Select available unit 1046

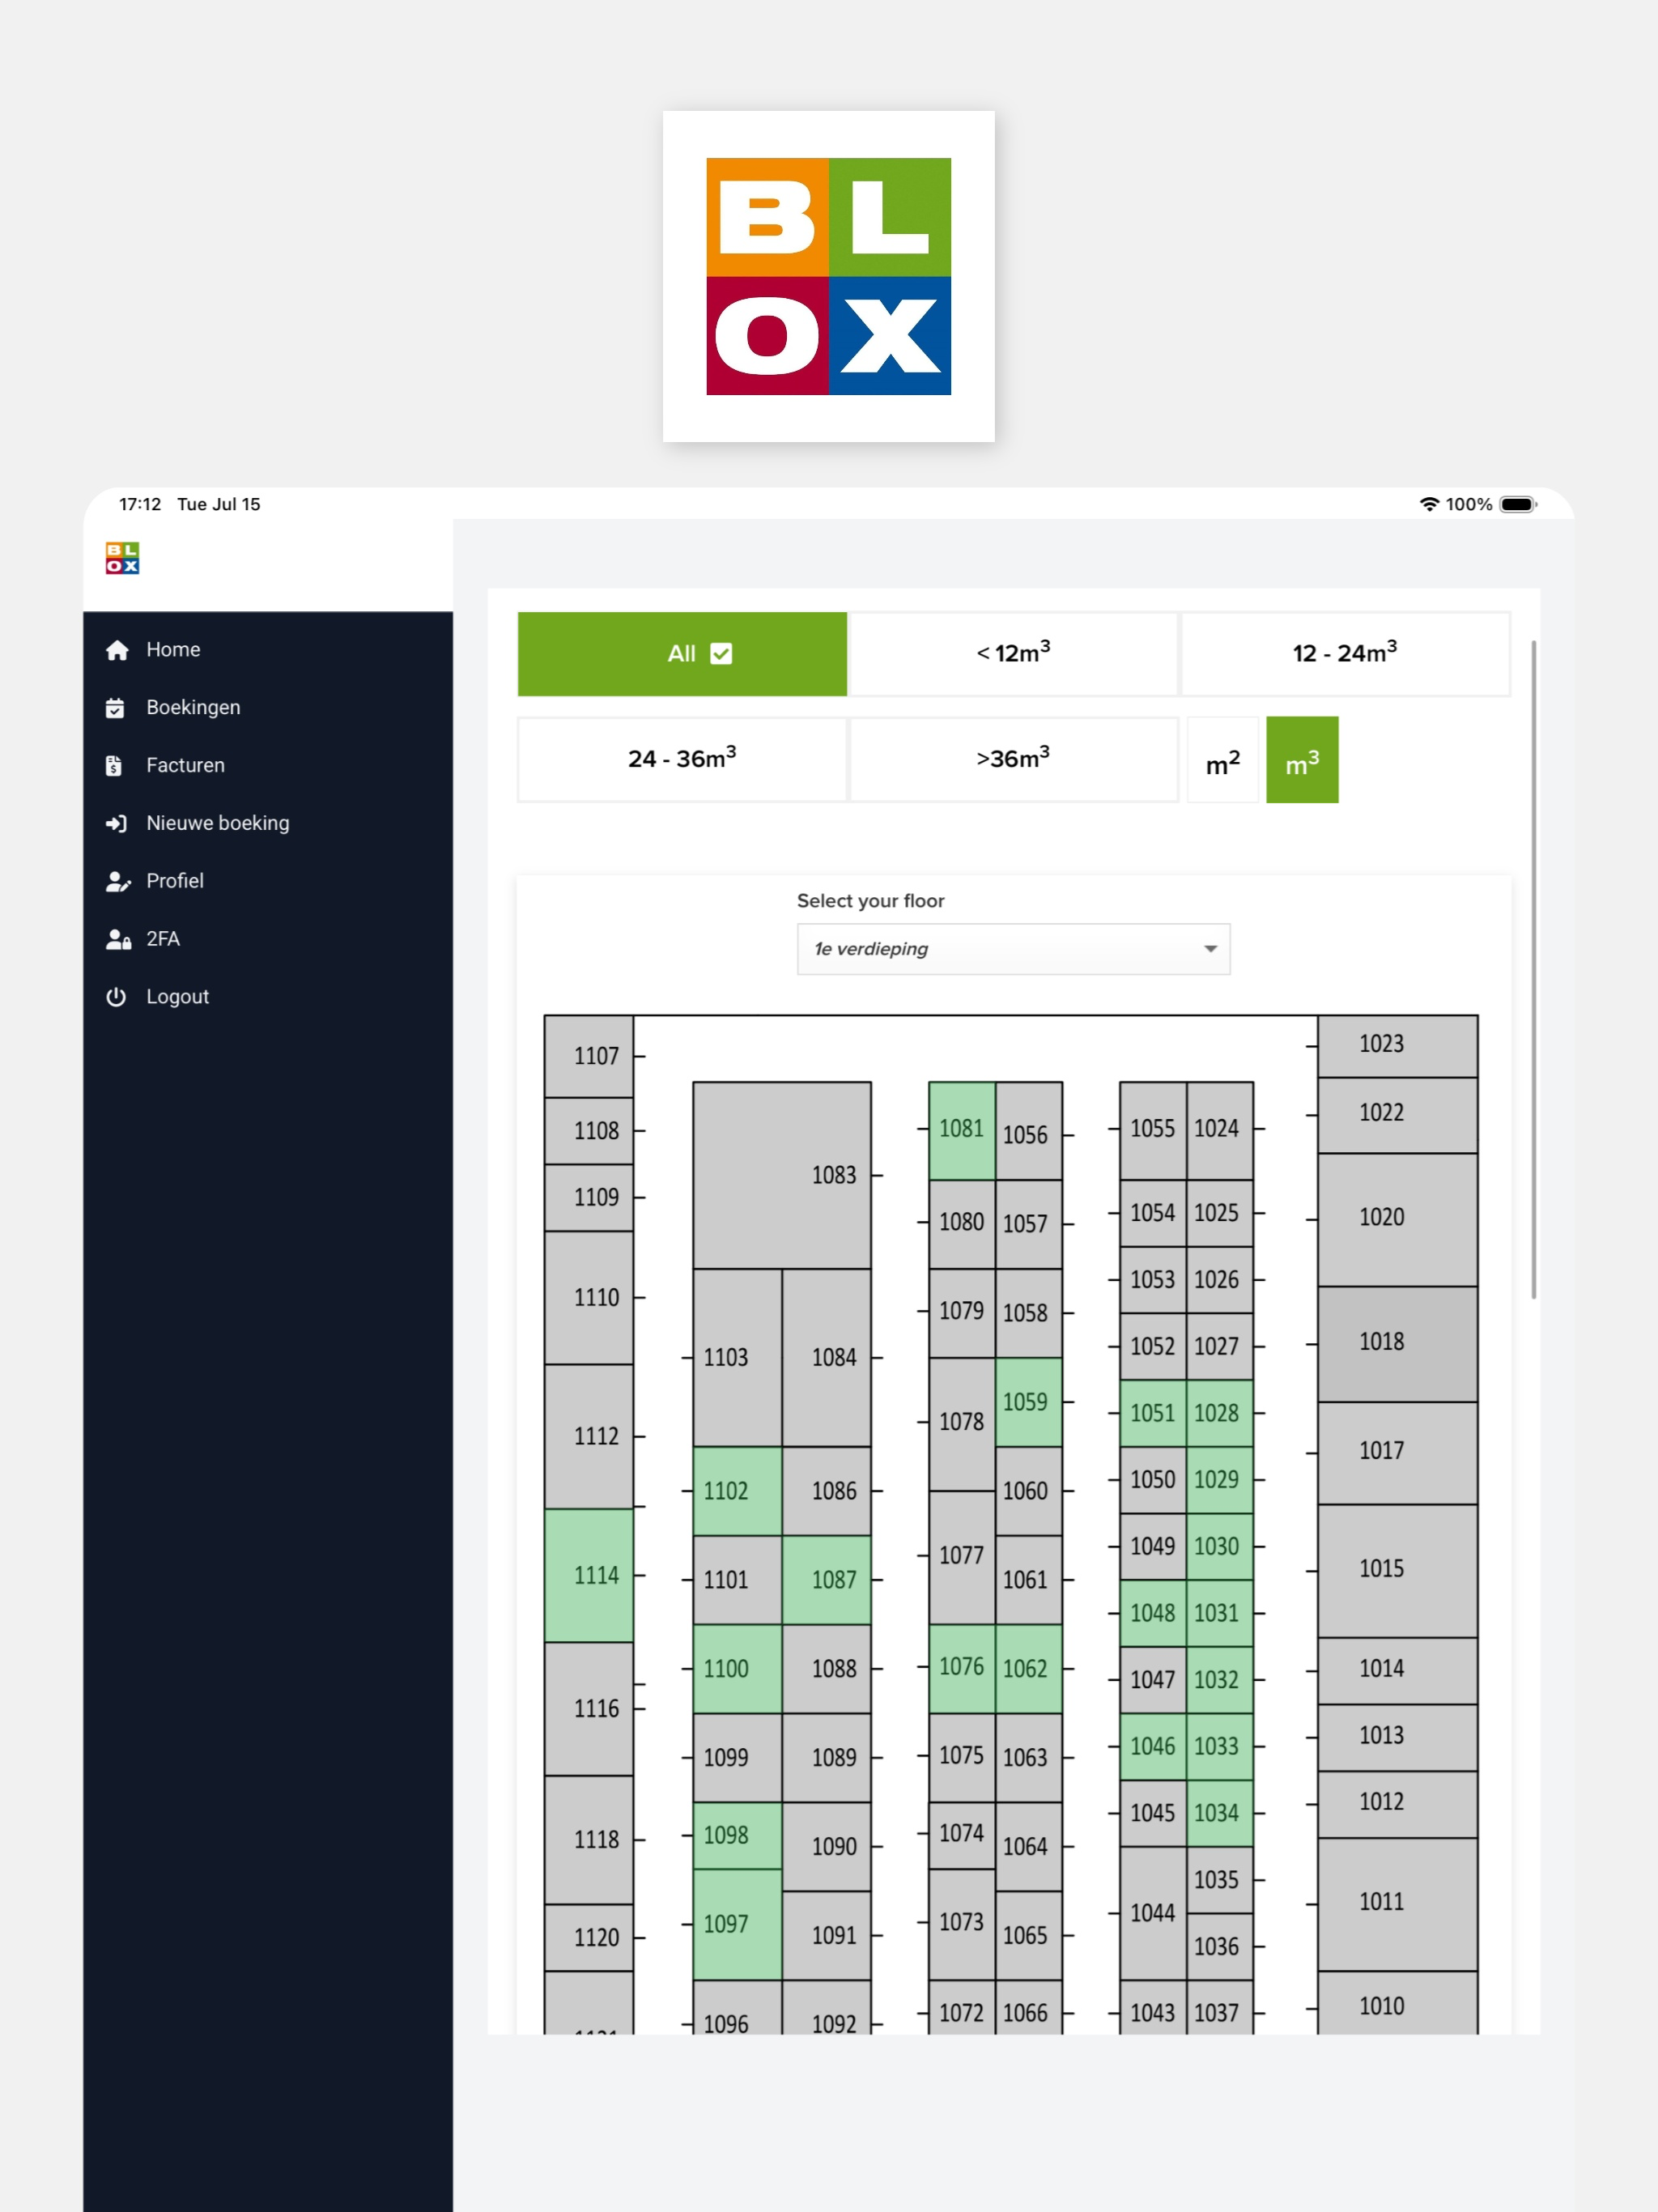(x=1153, y=1747)
